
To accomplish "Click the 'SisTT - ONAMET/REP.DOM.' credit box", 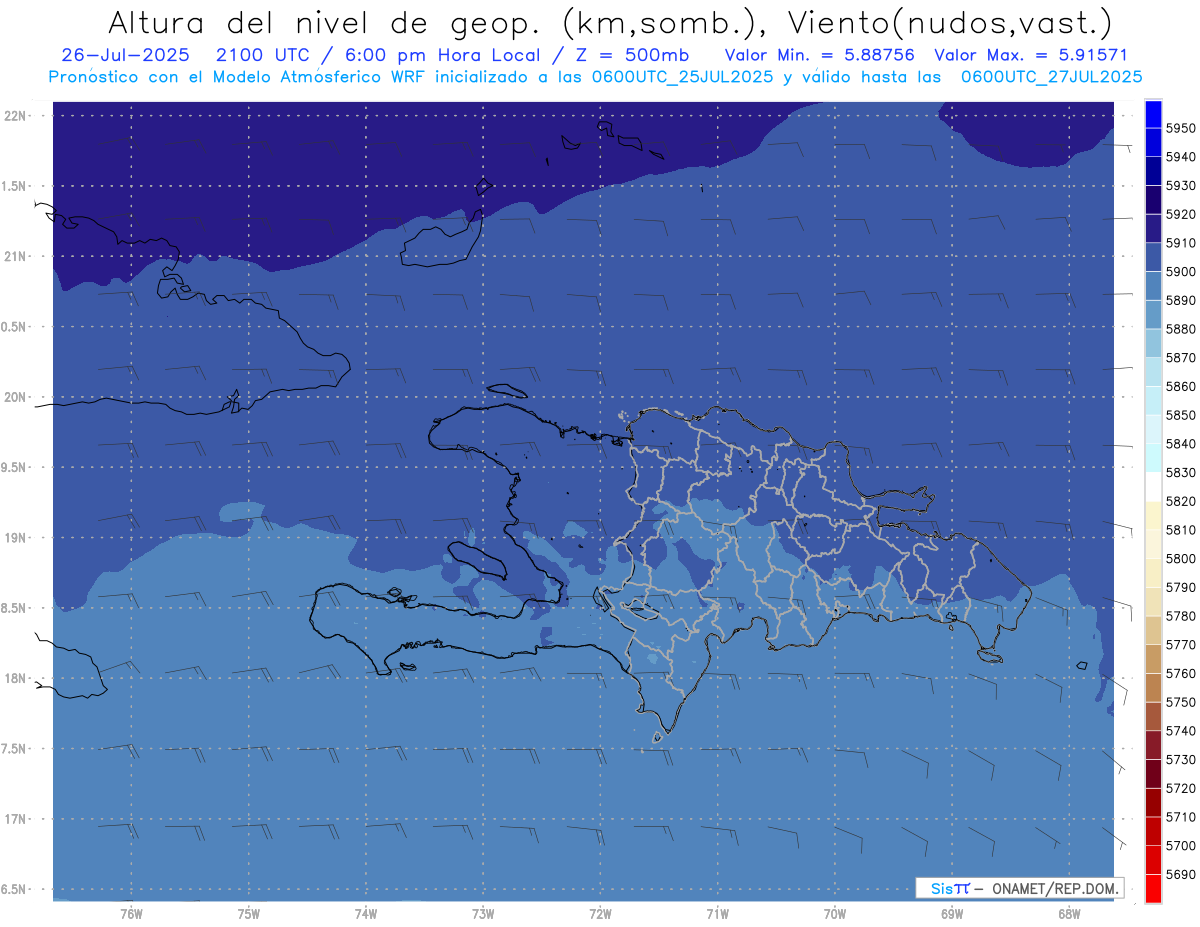I will tap(1020, 888).
